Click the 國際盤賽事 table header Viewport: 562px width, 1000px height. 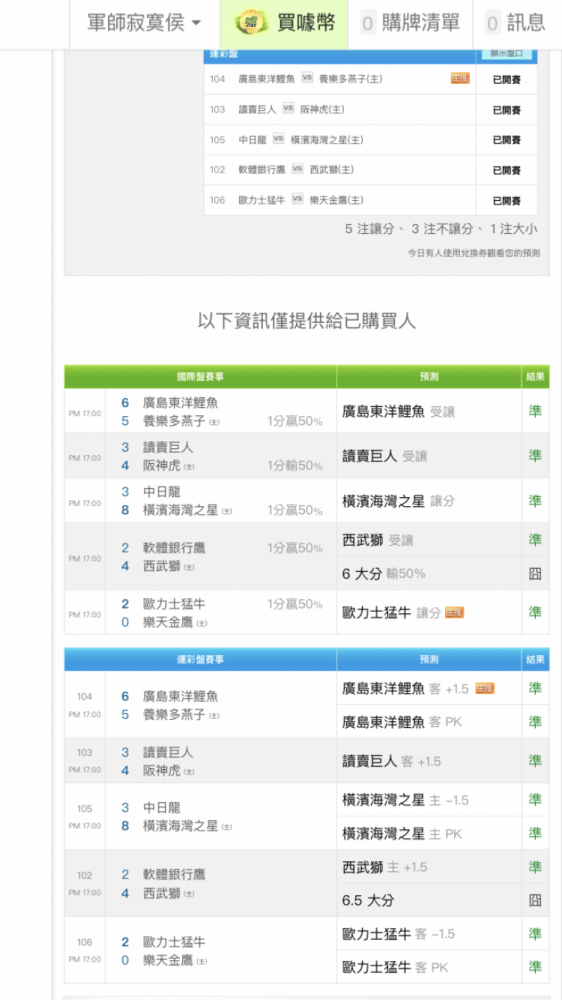pos(200,377)
